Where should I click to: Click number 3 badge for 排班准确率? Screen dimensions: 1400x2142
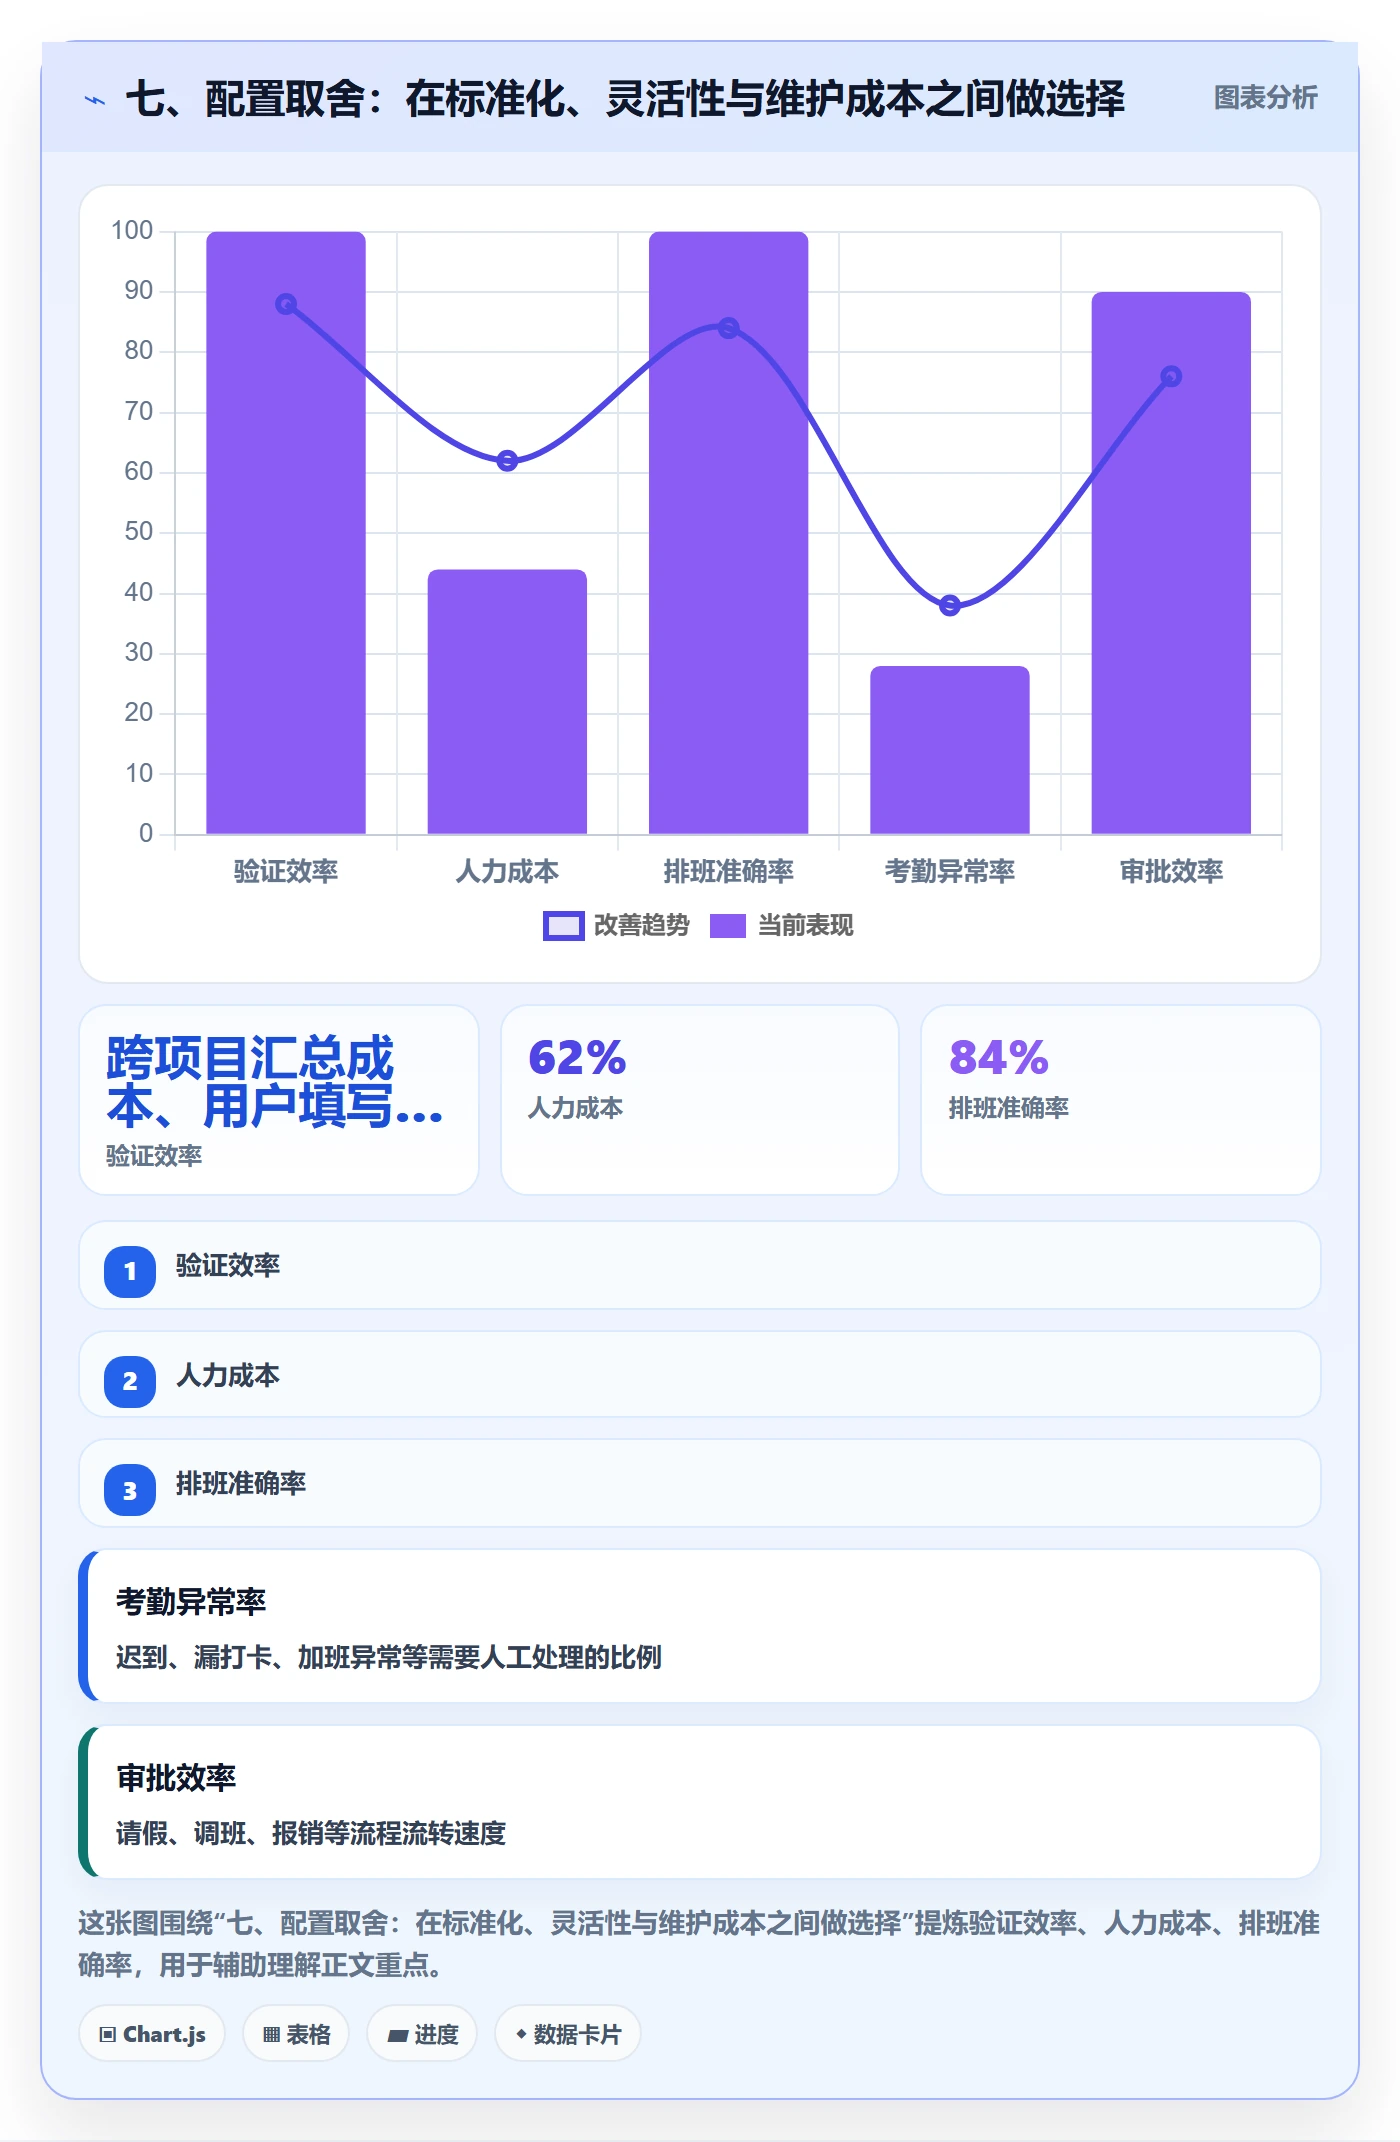point(130,1491)
